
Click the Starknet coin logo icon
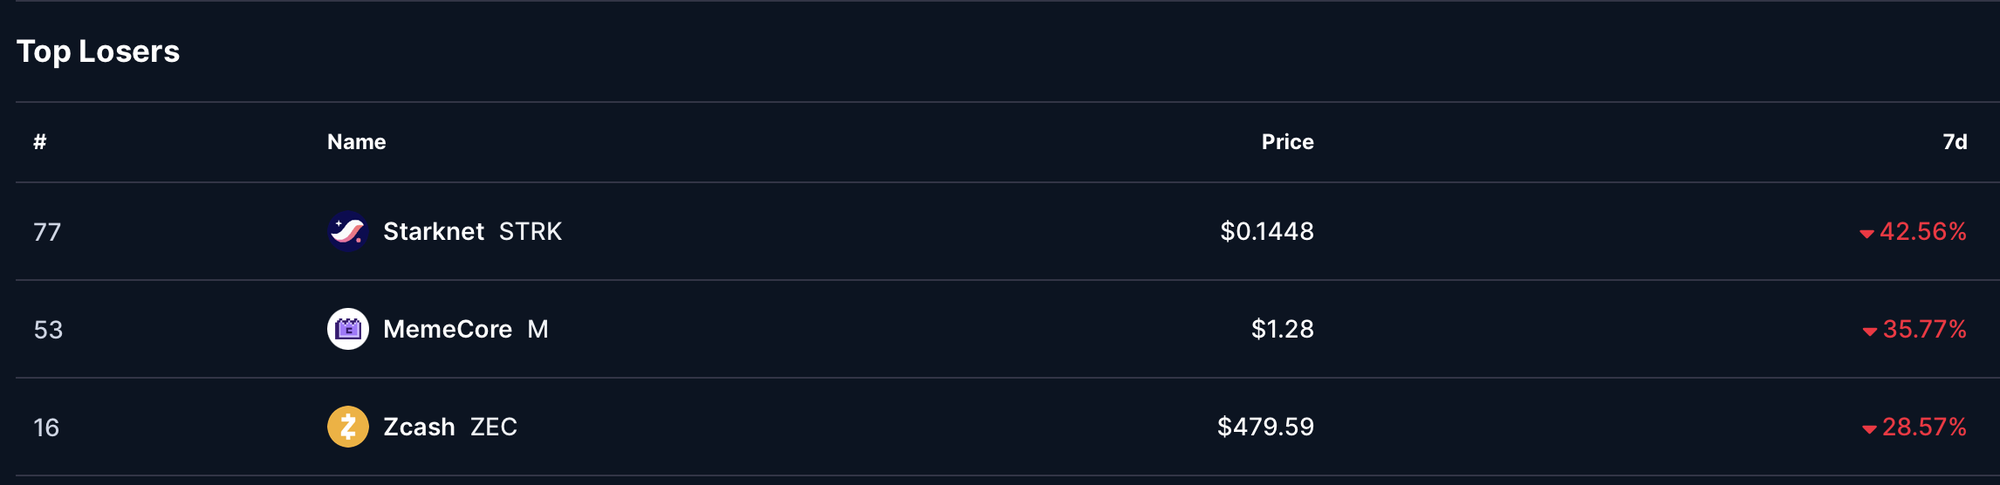pyautogui.click(x=348, y=231)
